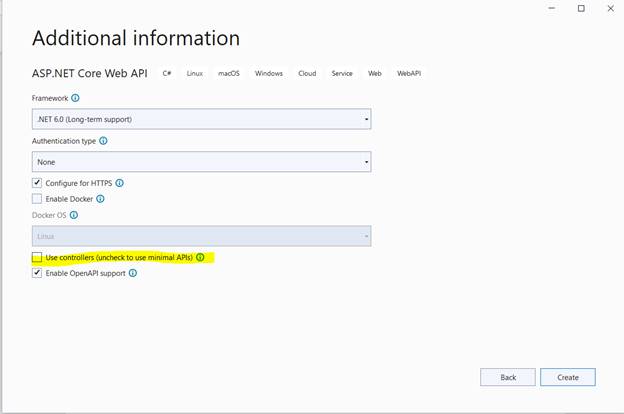624x414 pixels.
Task: Check the Enable Docker checkbox
Action: point(37,199)
